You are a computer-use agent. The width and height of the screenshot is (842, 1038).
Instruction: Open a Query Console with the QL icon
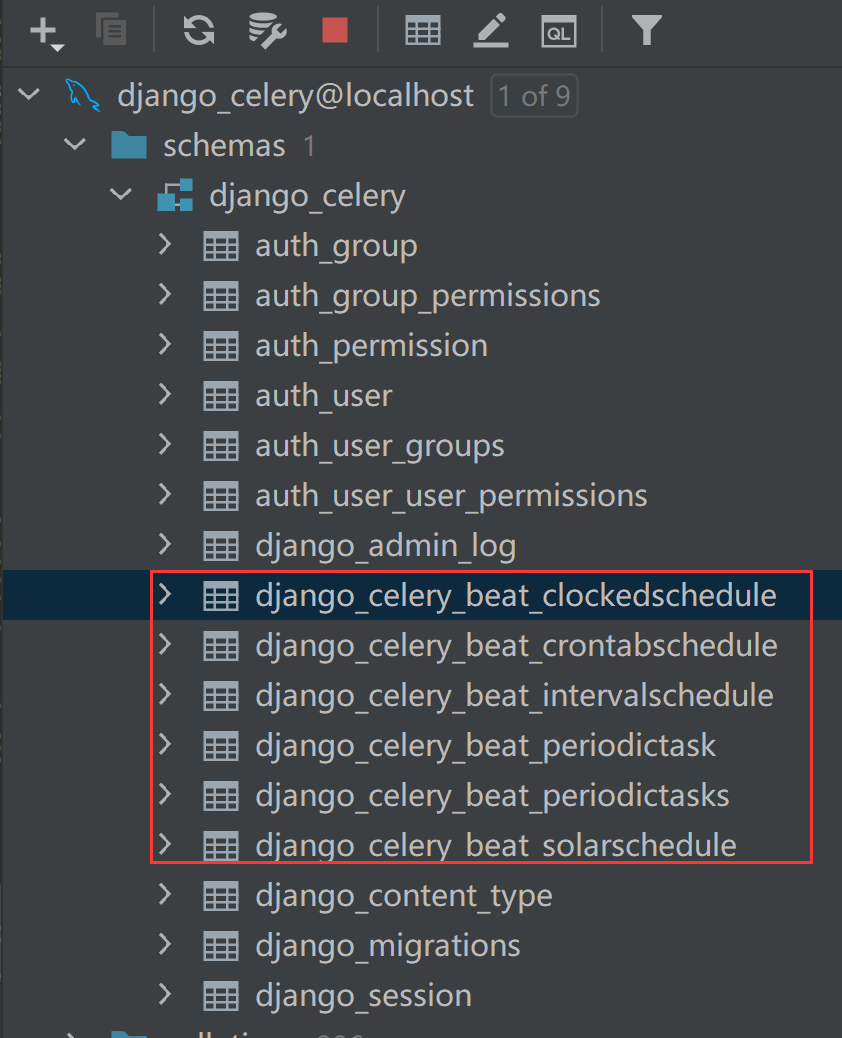point(559,31)
